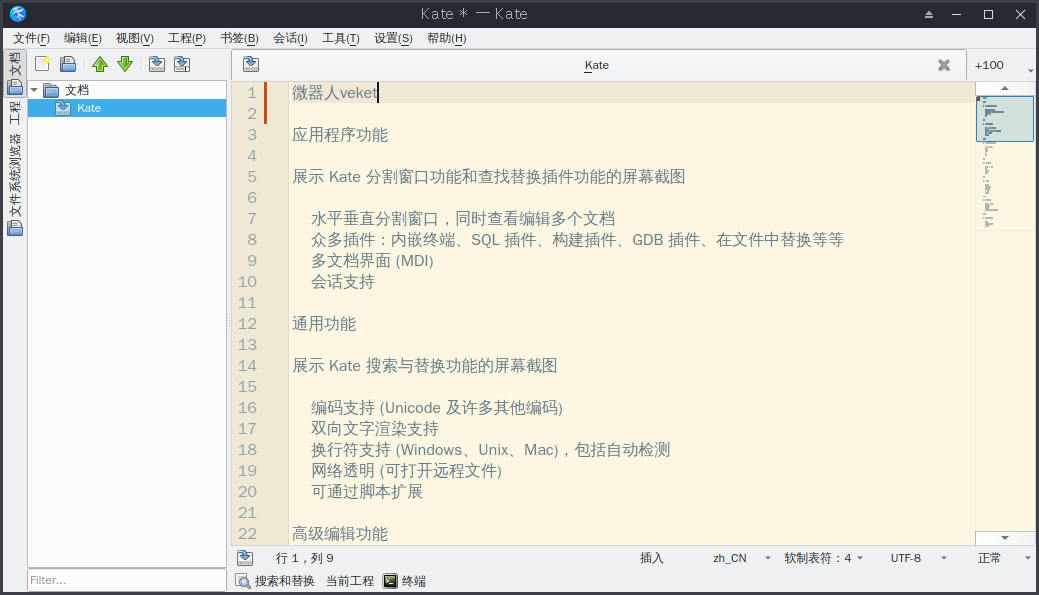Image resolution: width=1039 pixels, height=595 pixels.
Task: Toggle the 文件系统浏览器 sidebar panel tab
Action: 15,184
